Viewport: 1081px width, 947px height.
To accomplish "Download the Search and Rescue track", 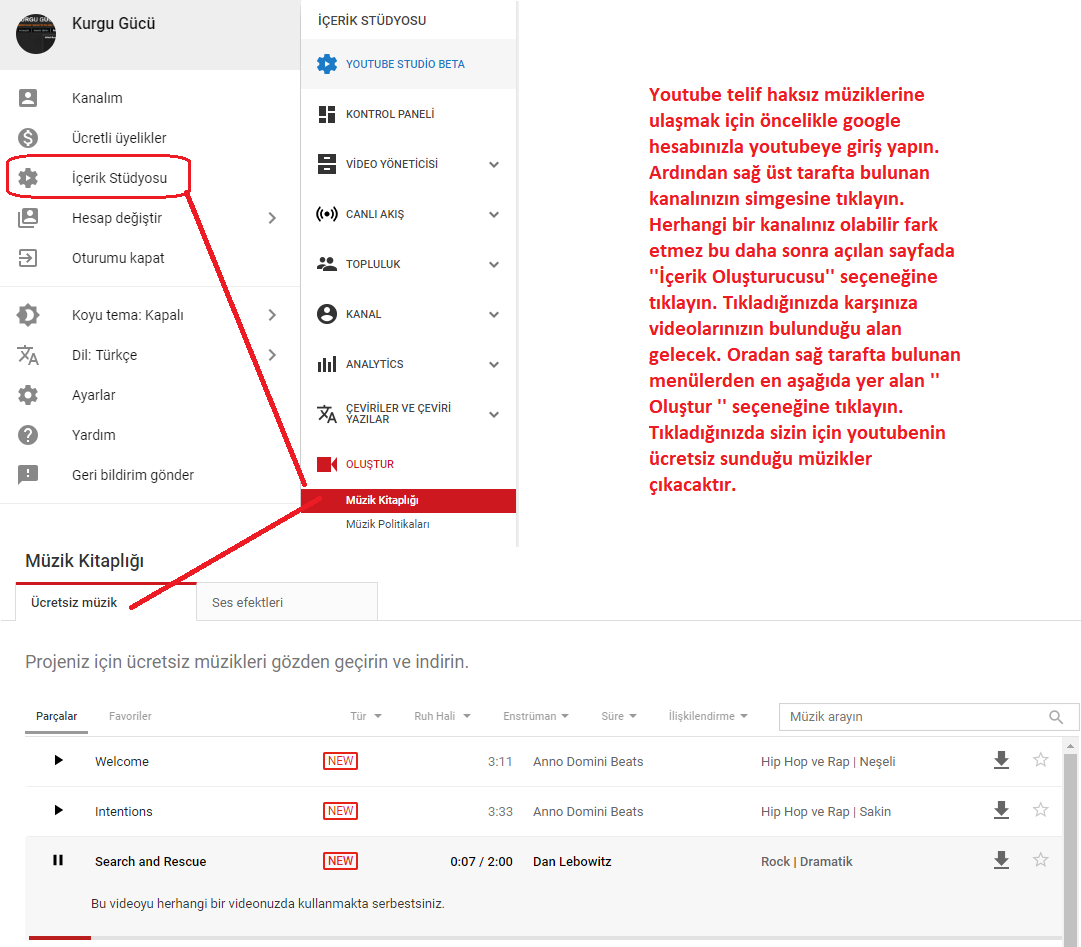I will click(x=1001, y=860).
